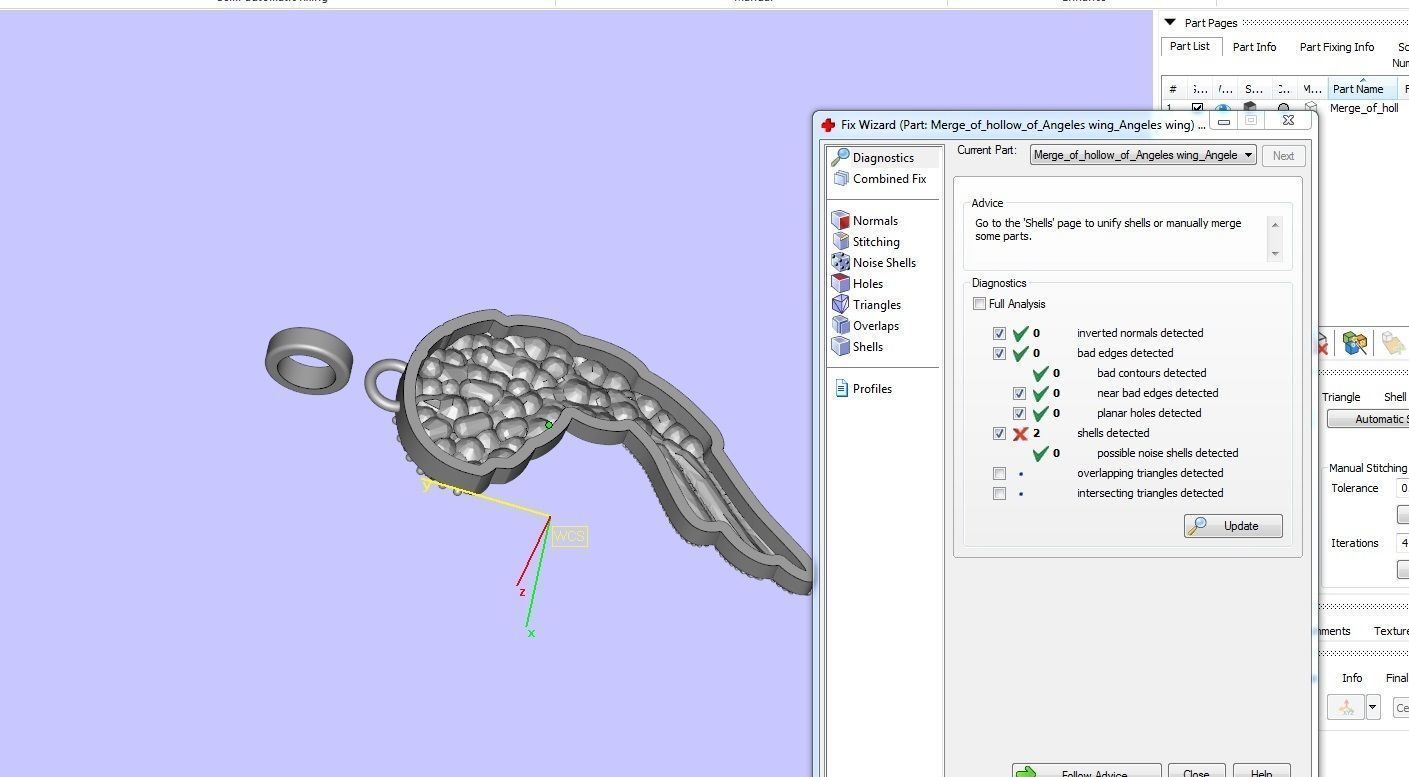
Task: Select the Triangle tab
Action: coord(1341,397)
